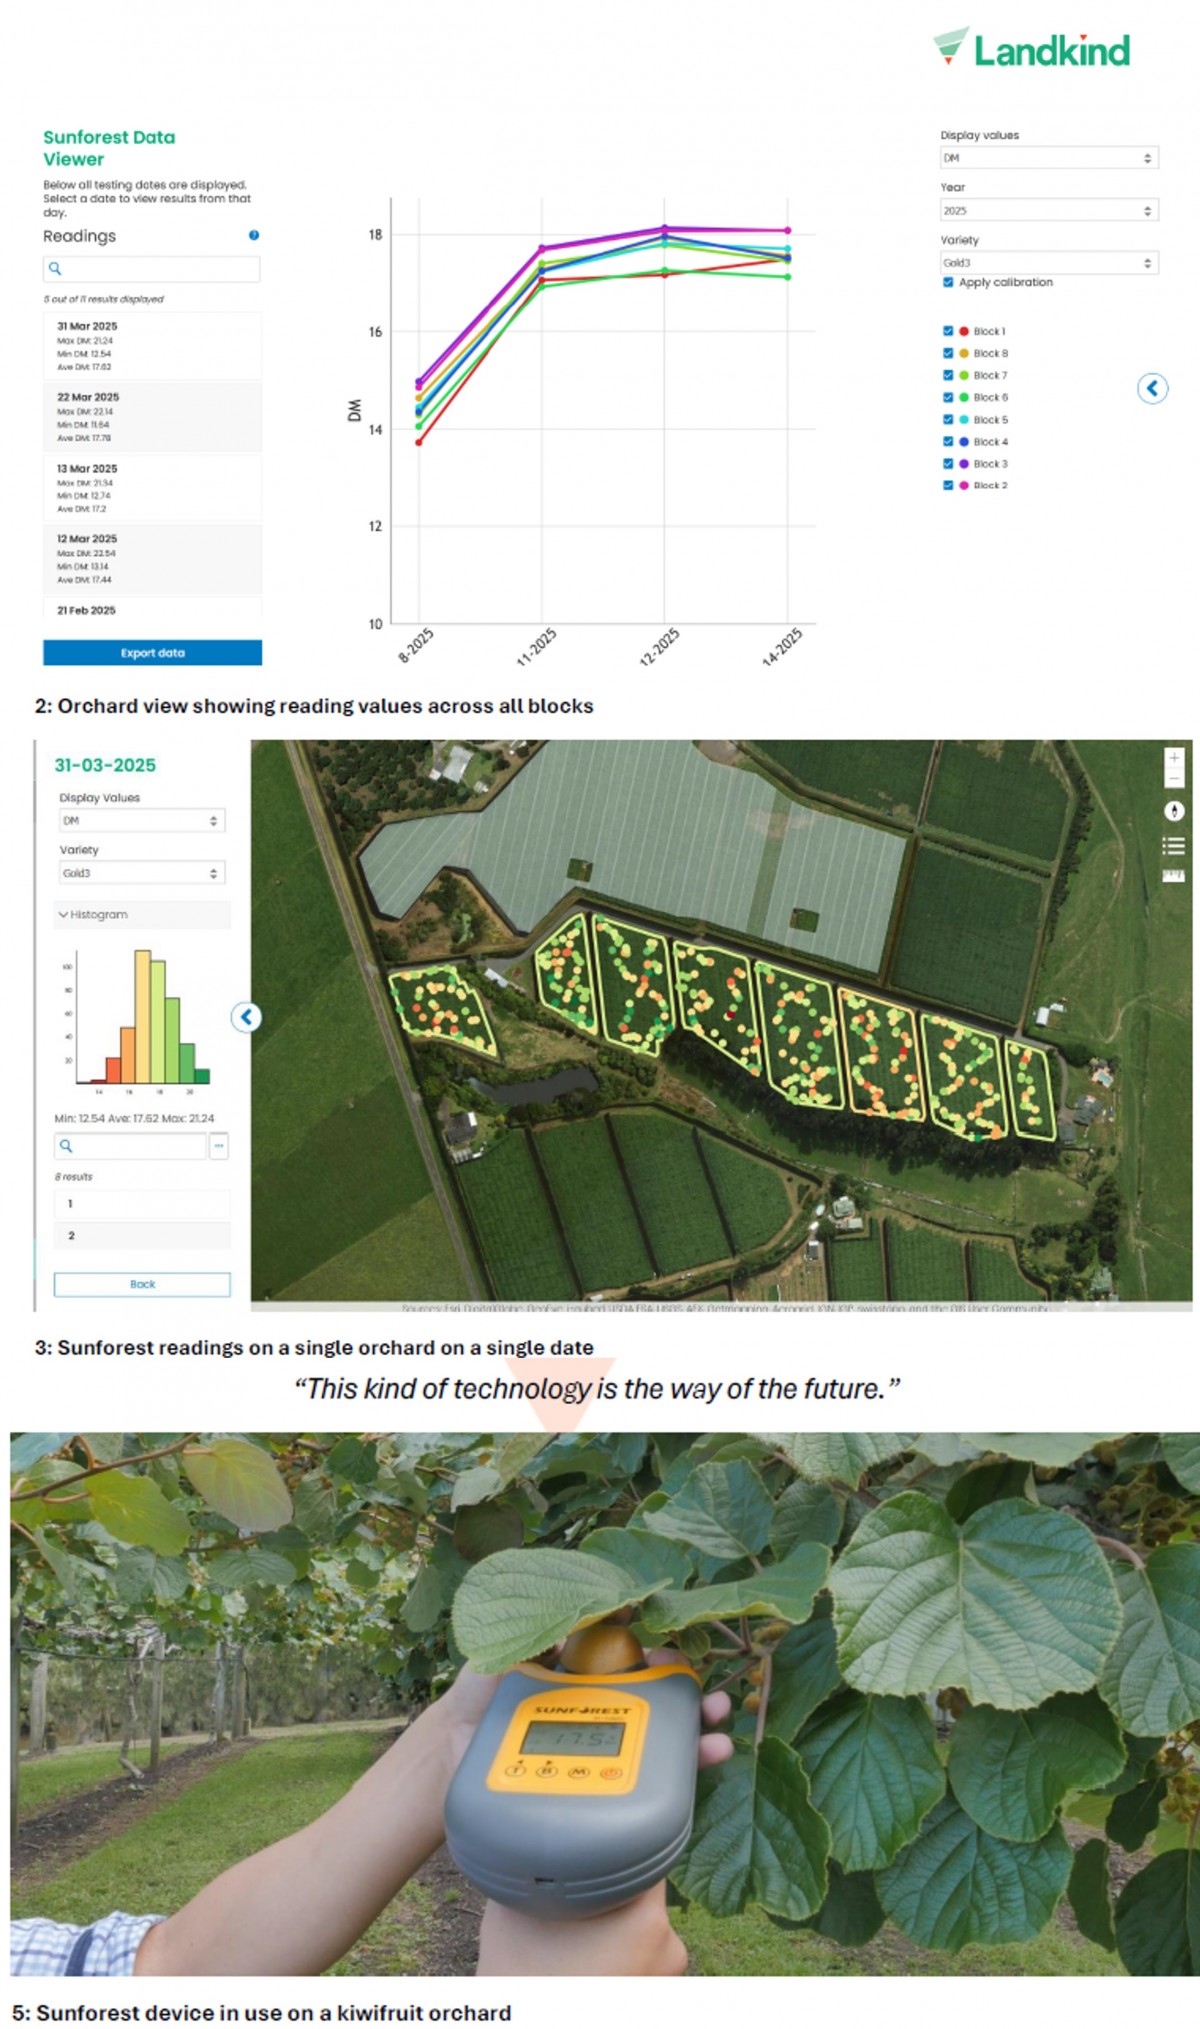Select the 12 Mar 2025 reading
The image size is (1200, 2029).
tap(152, 559)
